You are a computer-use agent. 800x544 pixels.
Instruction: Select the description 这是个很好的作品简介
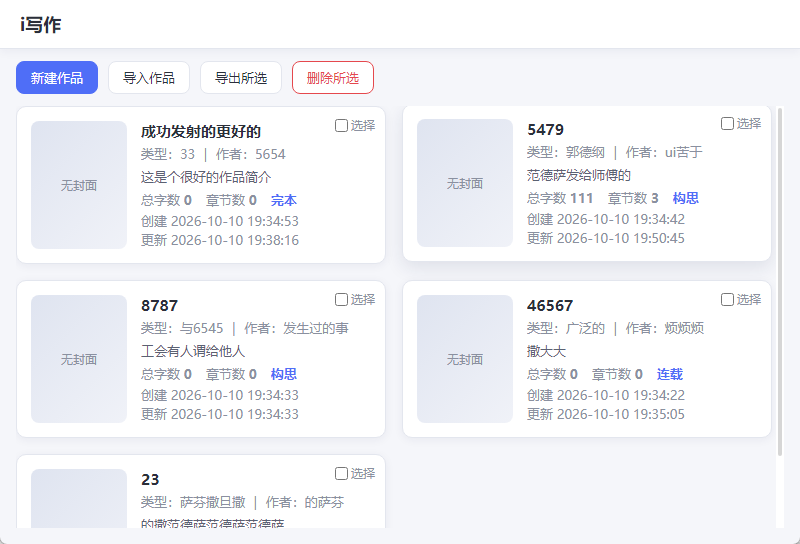206,177
